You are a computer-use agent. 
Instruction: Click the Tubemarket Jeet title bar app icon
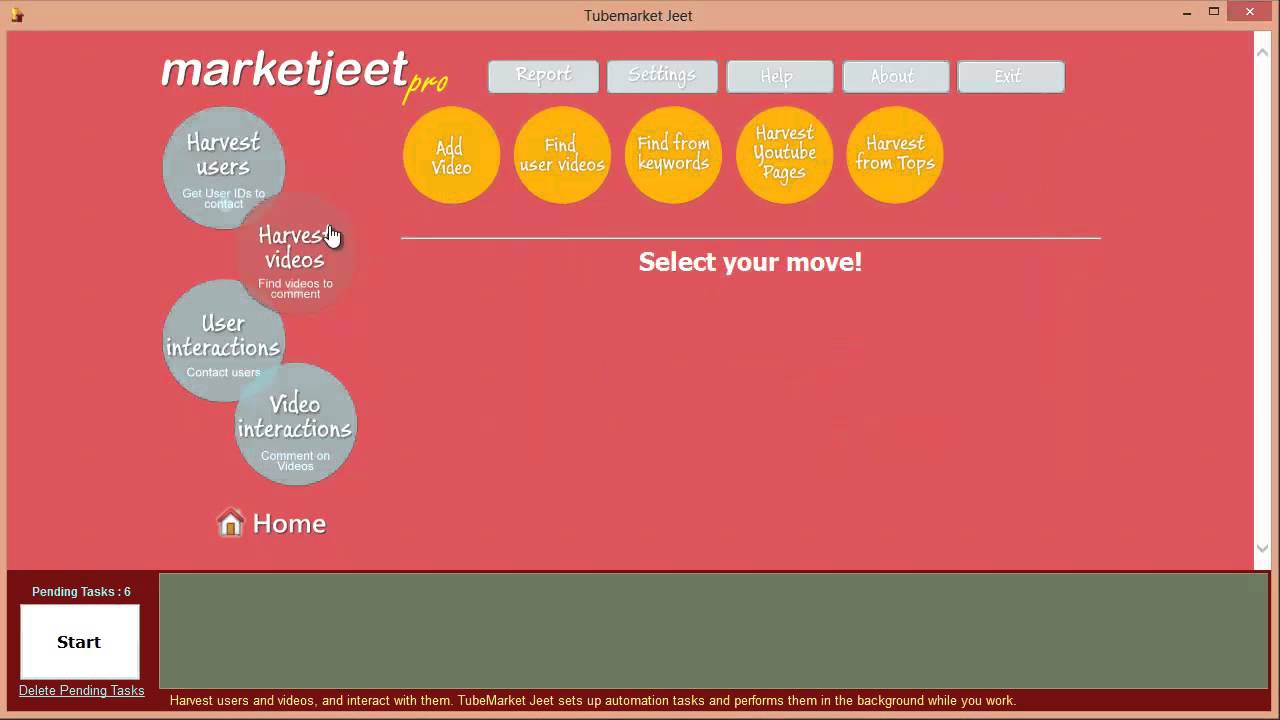click(x=16, y=15)
